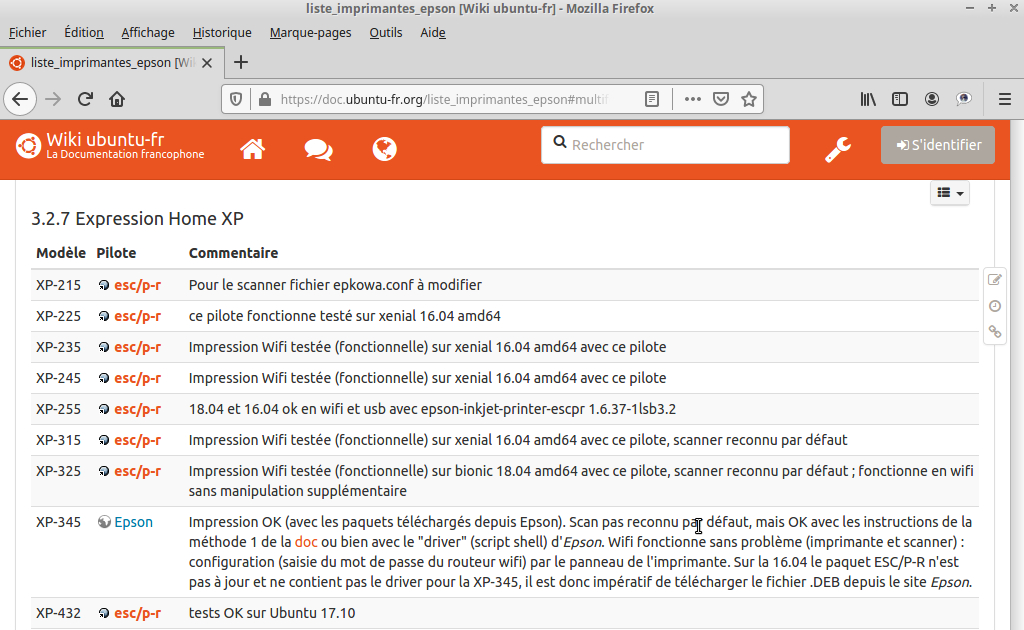Viewport: 1024px width, 630px height.
Task: Open the Aide menu
Action: tap(432, 33)
